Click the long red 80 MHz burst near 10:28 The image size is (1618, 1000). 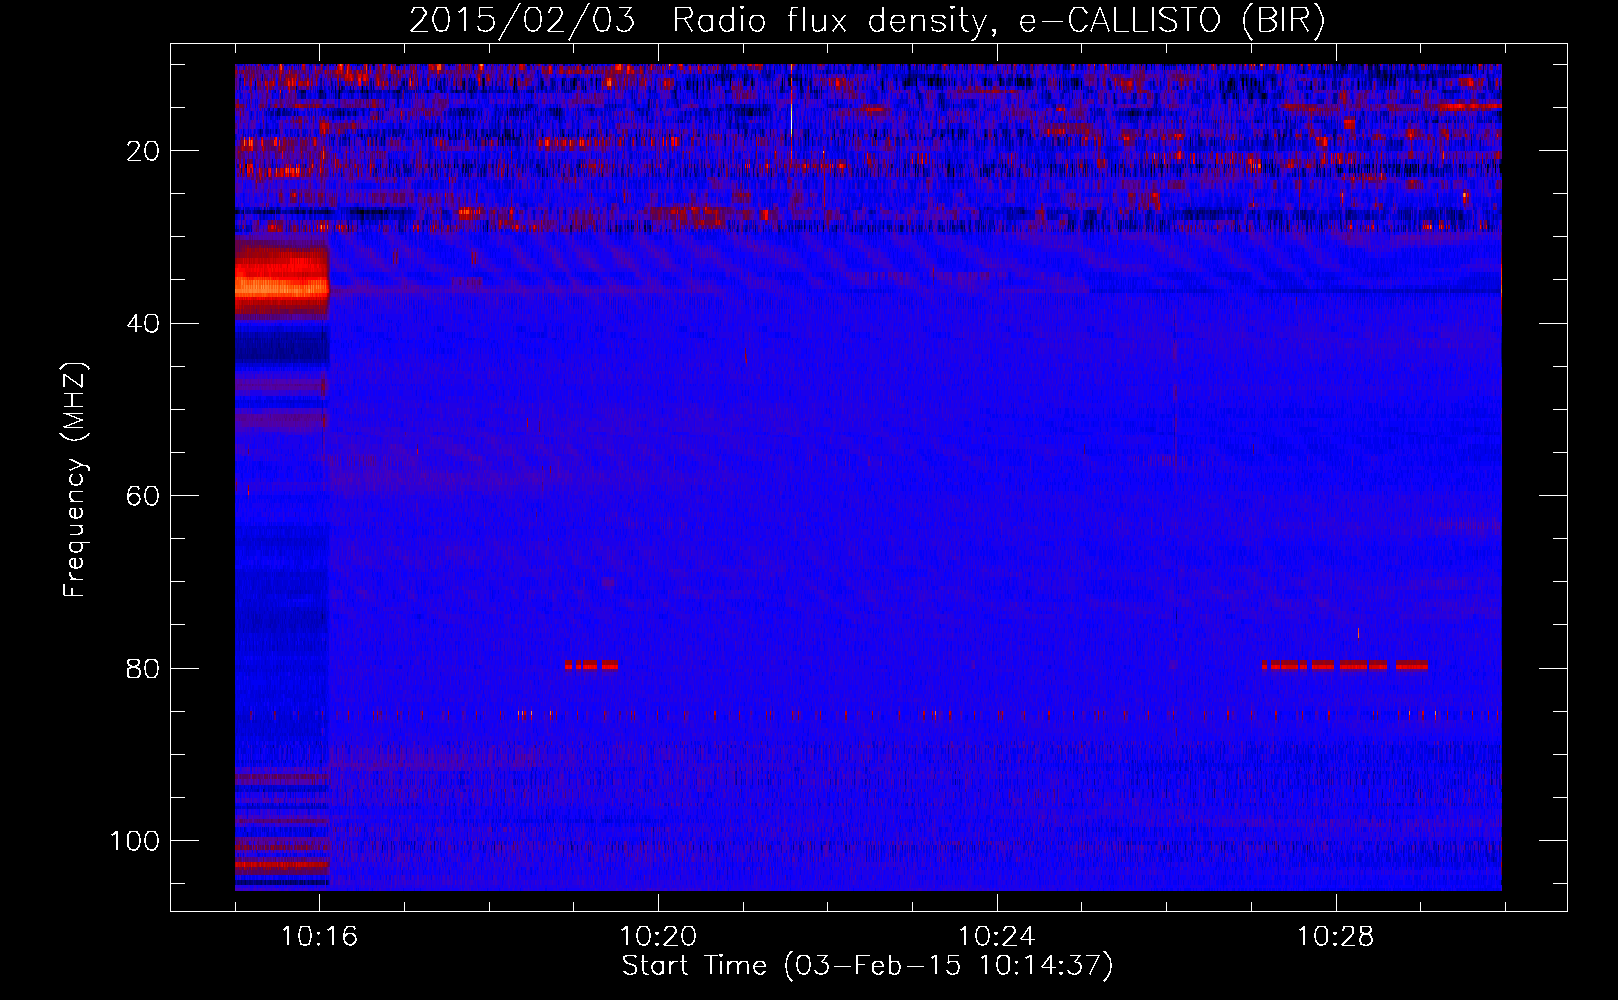click(x=1344, y=665)
